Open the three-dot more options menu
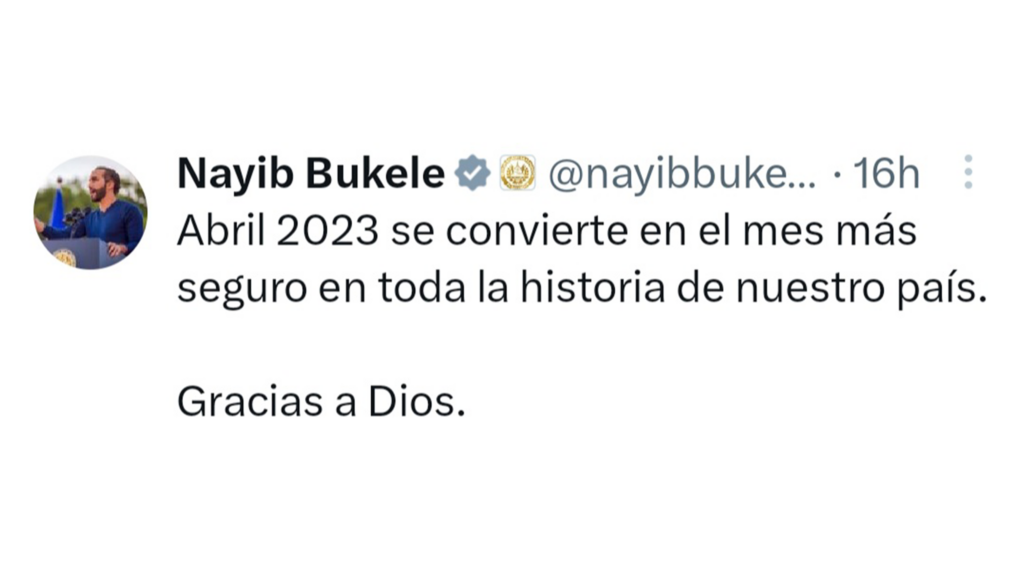The width and height of the screenshot is (1024, 576). (x=968, y=172)
